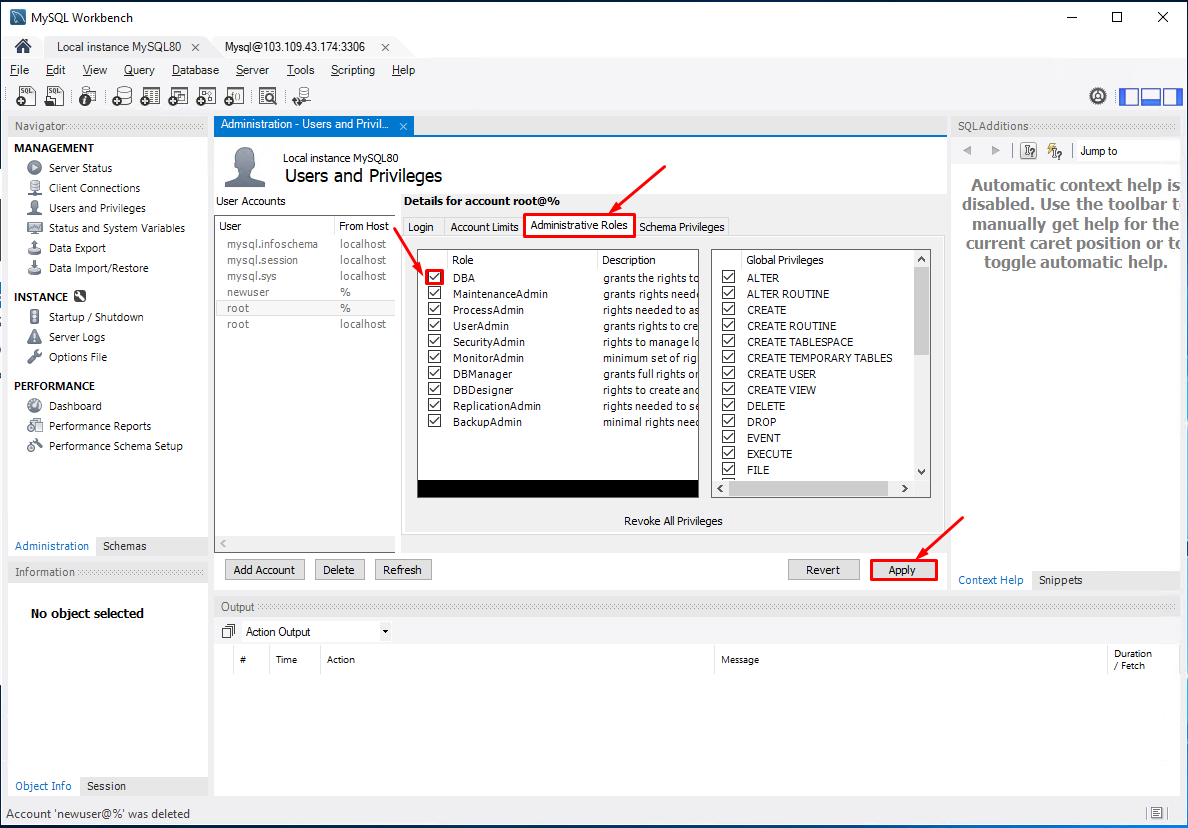Screen dimensions: 1188x828
Task: Toggle automatic context help icon
Action: [1055, 151]
